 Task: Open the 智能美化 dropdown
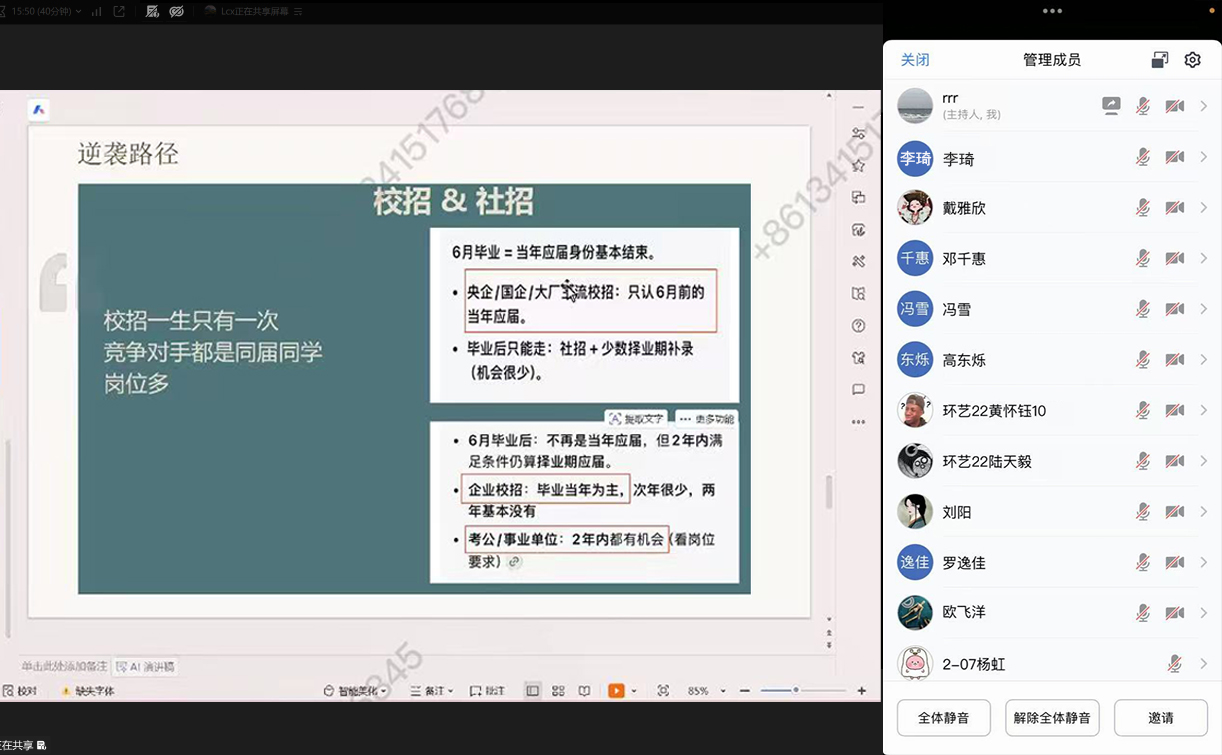click(356, 691)
